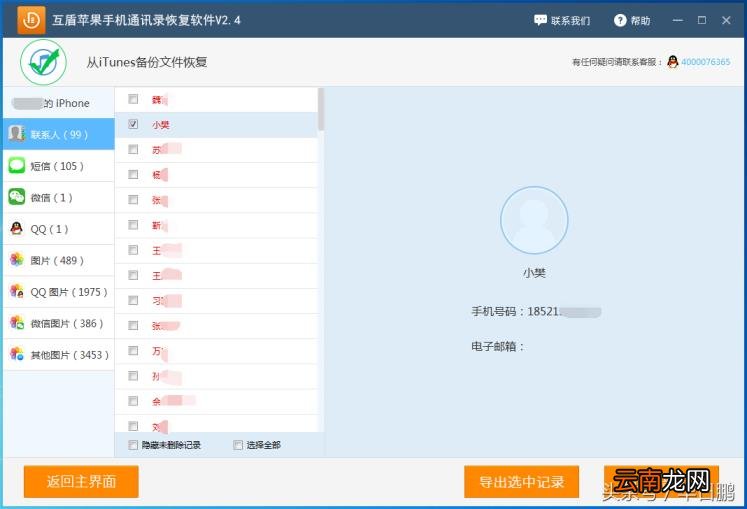
Task: Tick the checkbox for contact starting 苏
Action: [133, 149]
